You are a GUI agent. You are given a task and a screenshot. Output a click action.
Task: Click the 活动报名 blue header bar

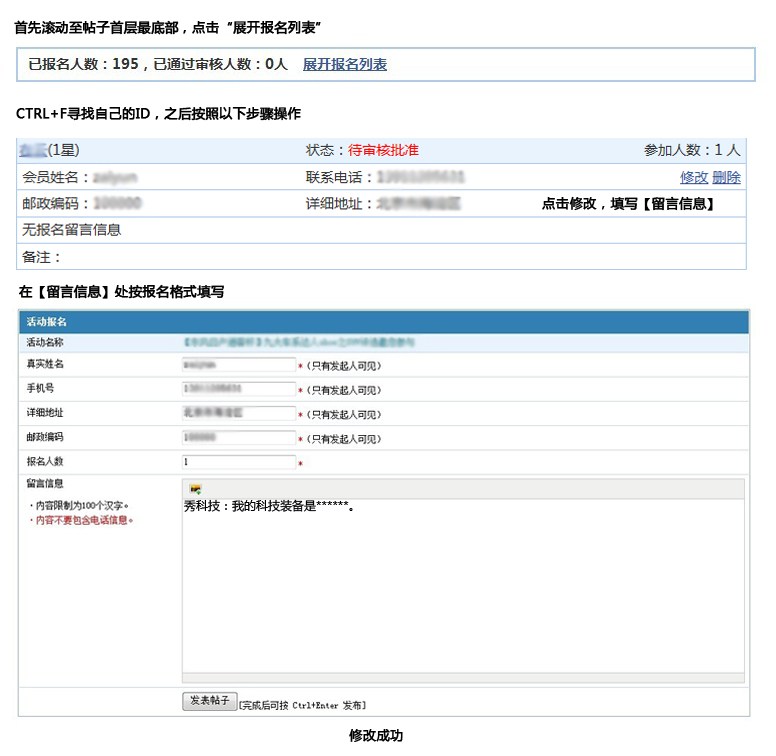pyautogui.click(x=383, y=322)
